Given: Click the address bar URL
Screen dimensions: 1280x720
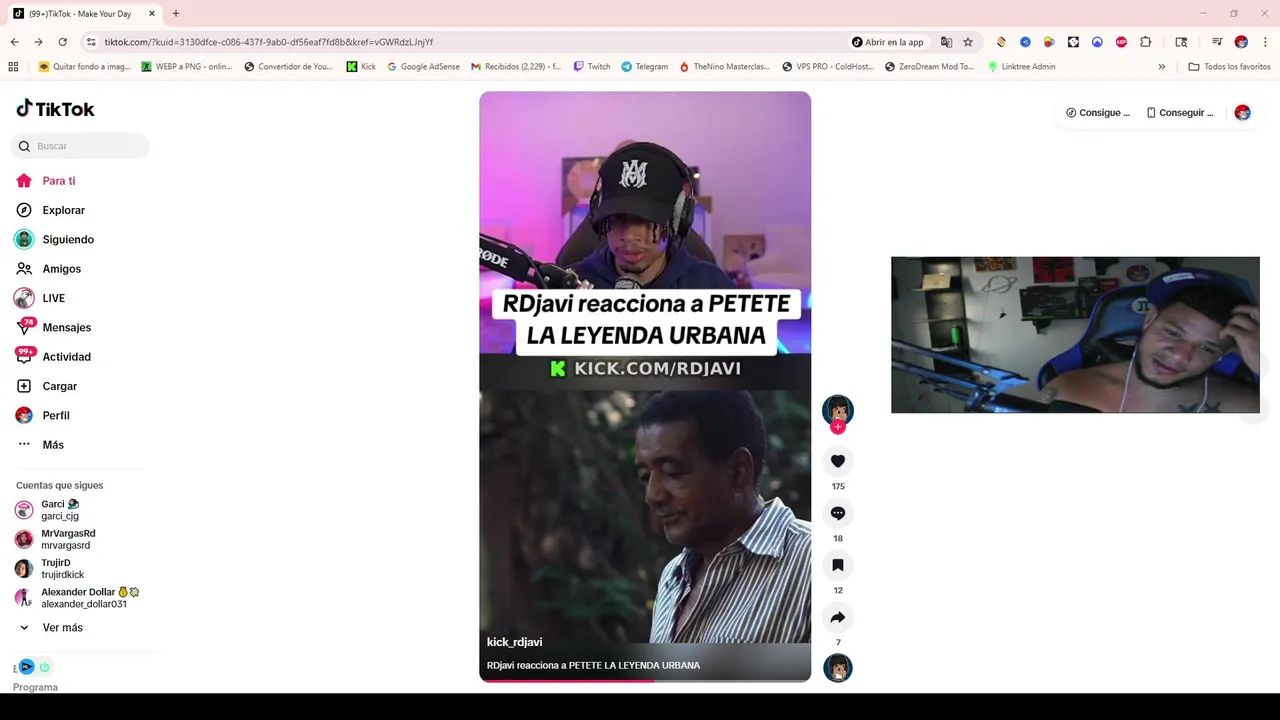Looking at the screenshot, I should 269,42.
